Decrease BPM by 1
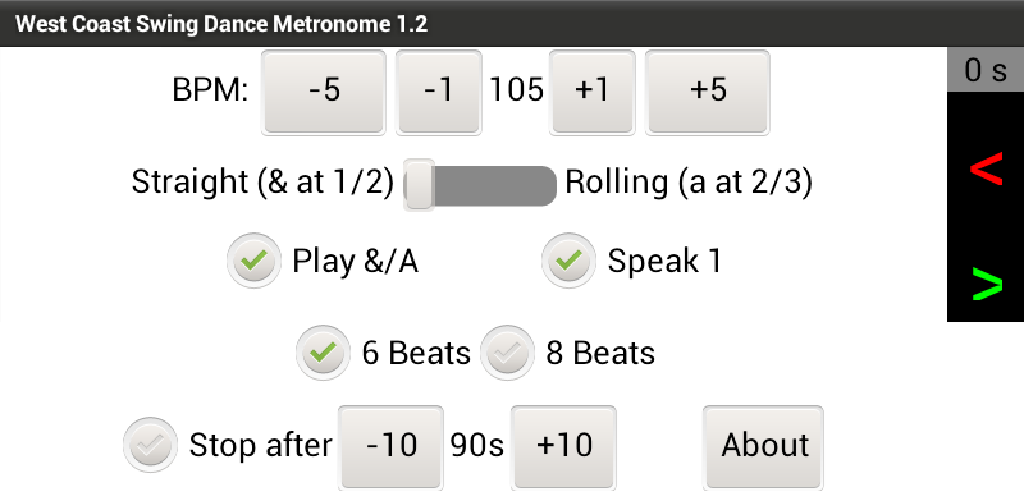The height and width of the screenshot is (500, 1024). click(438, 91)
